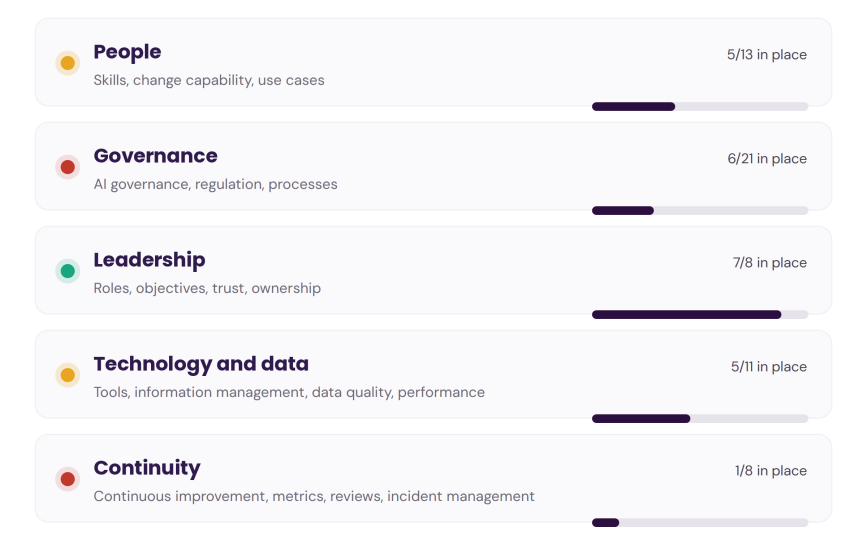The image size is (867, 540).
Task: Click the red status dot beside Continuity
Action: point(67,479)
